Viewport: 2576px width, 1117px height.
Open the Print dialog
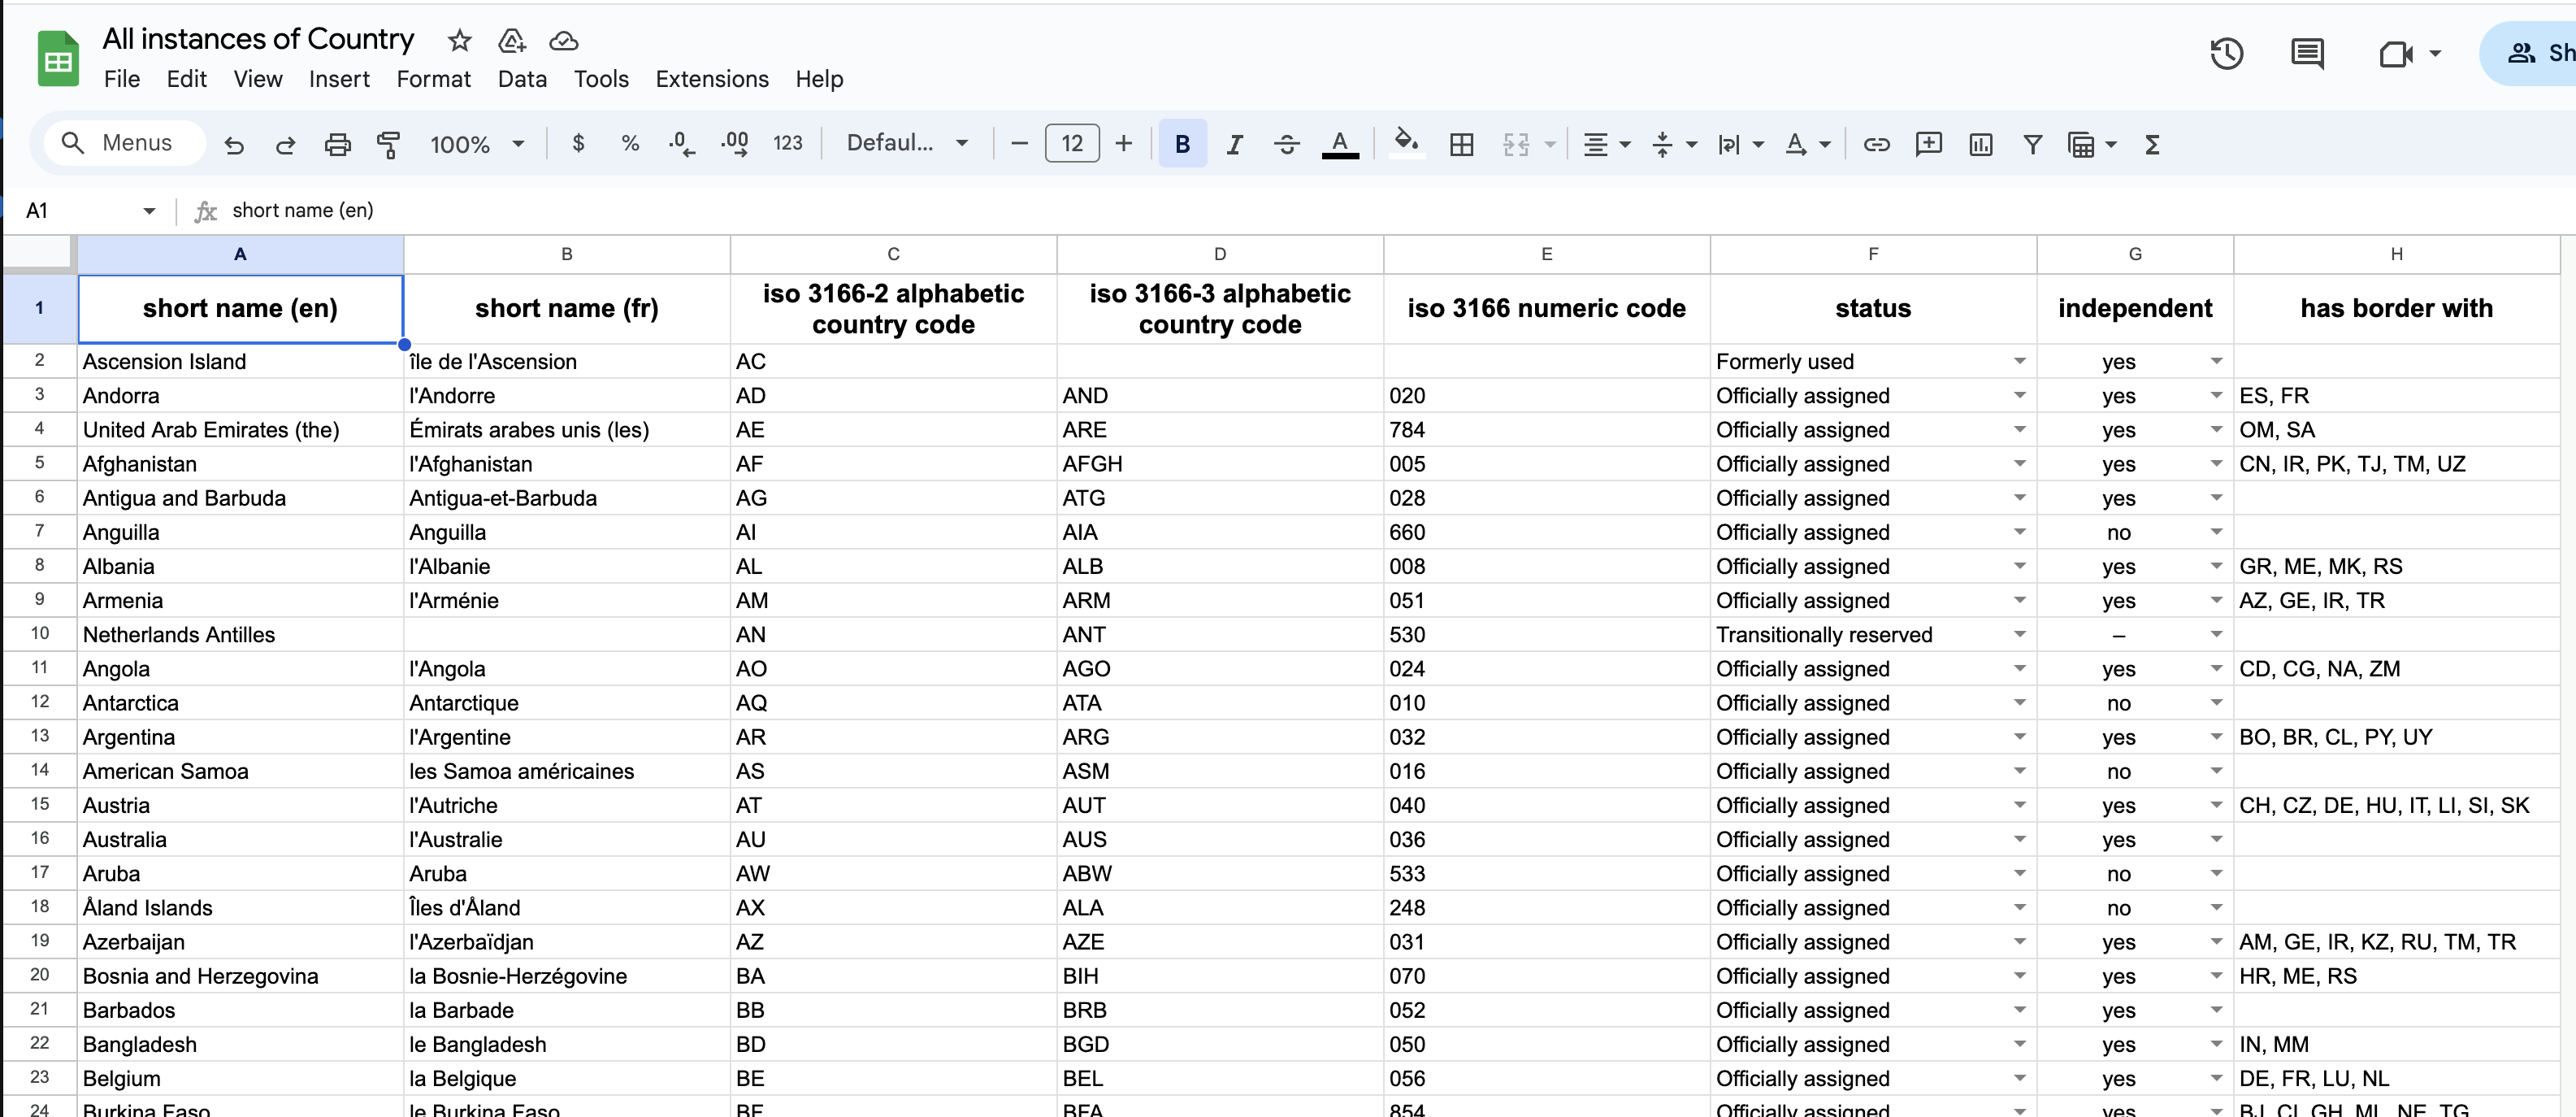(x=337, y=144)
